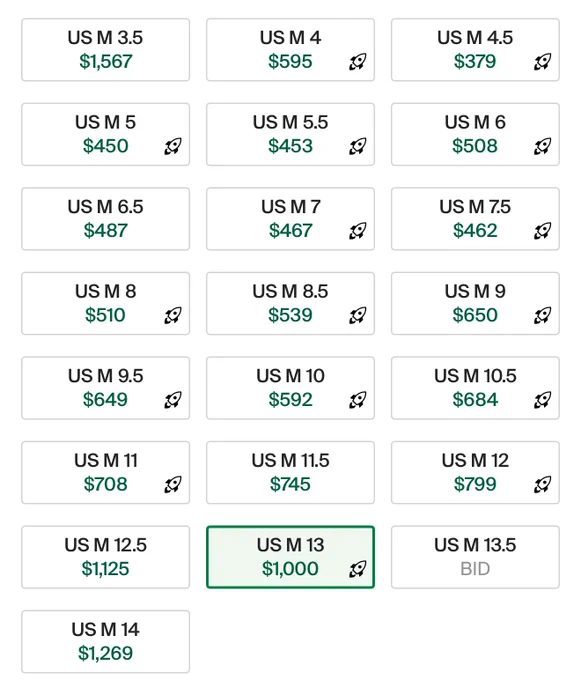Select US M 5.5 at $453
The width and height of the screenshot is (581, 680).
290,134
